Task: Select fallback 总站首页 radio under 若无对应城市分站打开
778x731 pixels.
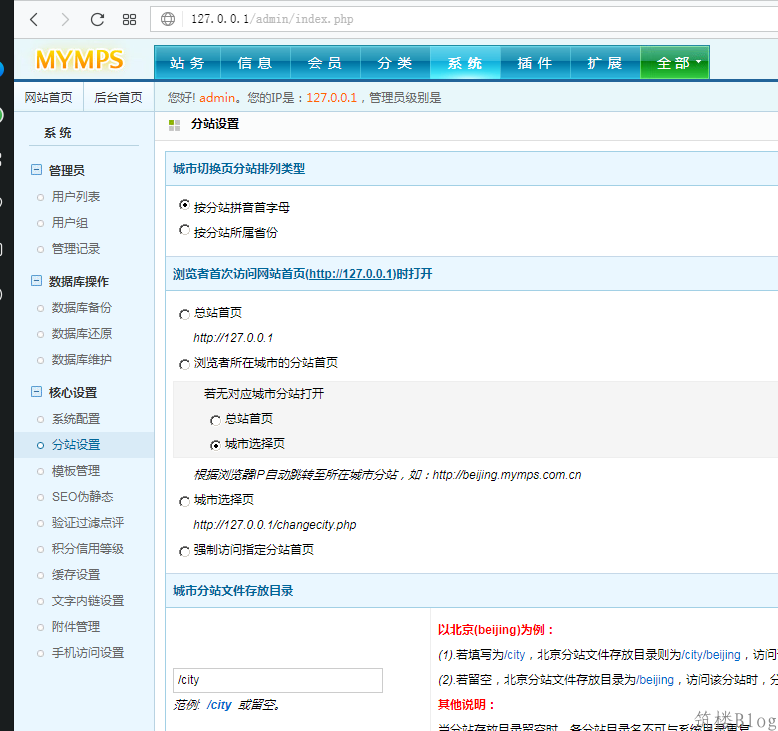Action: [x=215, y=420]
